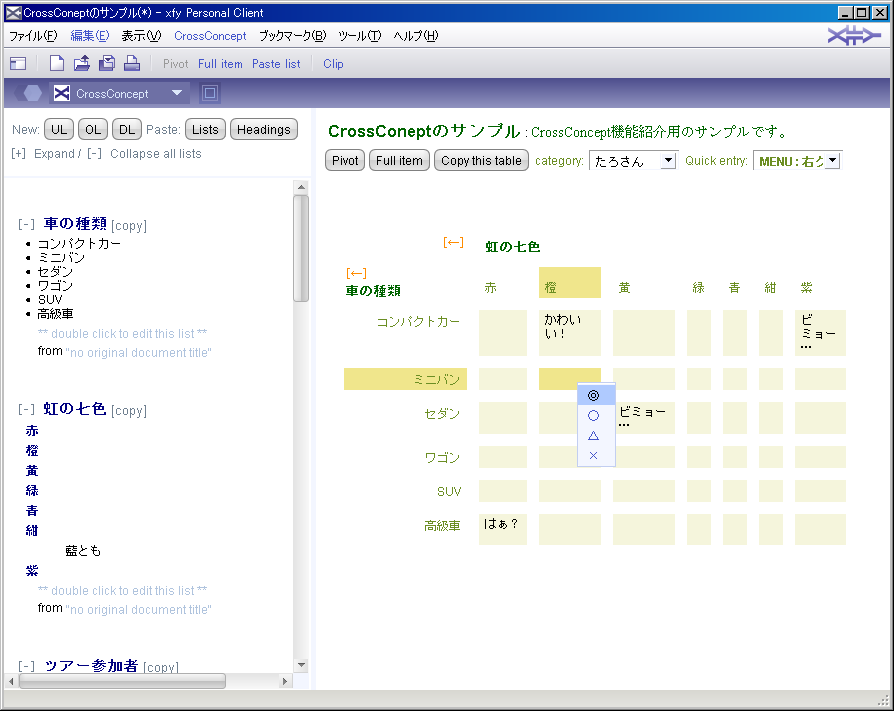Select the ミニバン row header in table
Image resolution: width=894 pixels, height=711 pixels.
coord(405,379)
